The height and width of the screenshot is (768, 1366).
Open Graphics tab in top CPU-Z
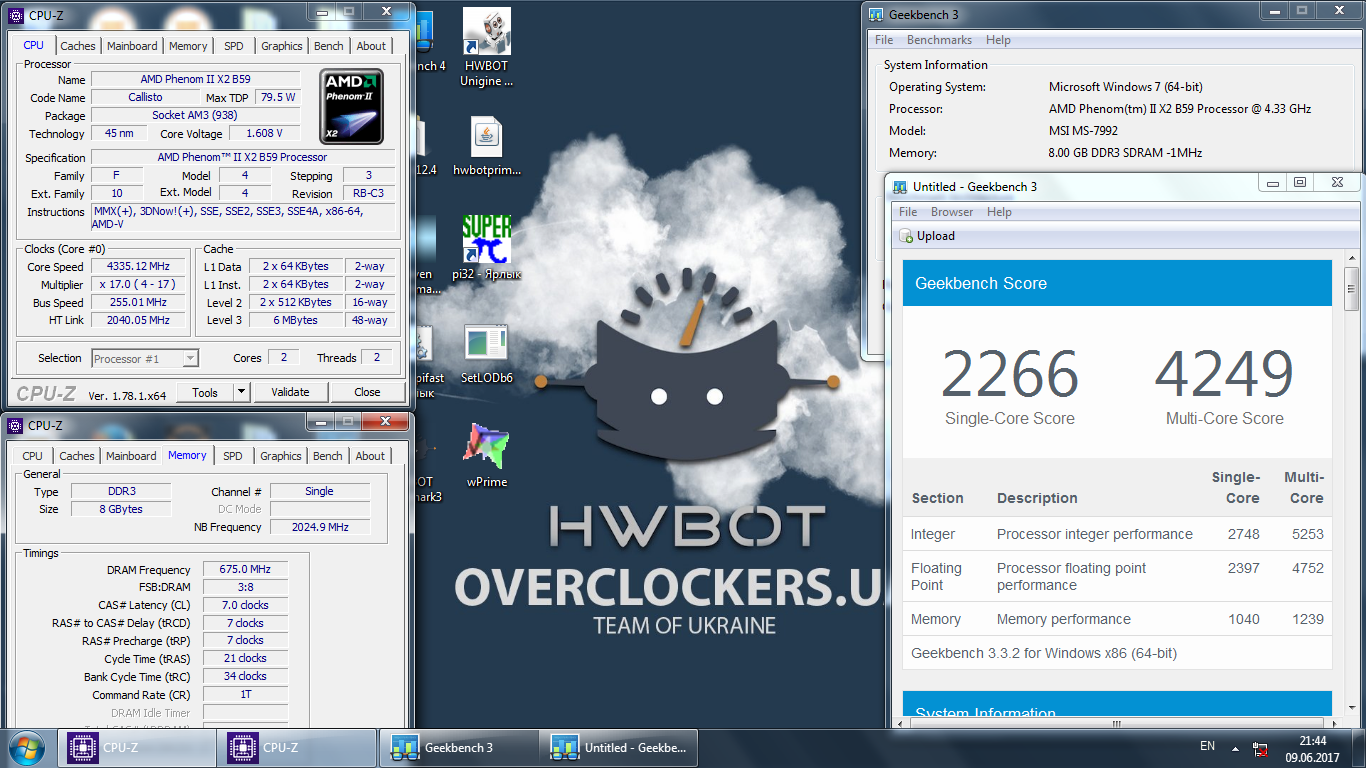[x=282, y=46]
